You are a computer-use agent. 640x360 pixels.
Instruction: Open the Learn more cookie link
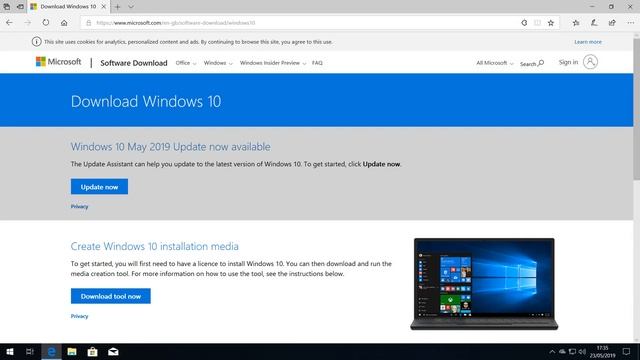[588, 42]
